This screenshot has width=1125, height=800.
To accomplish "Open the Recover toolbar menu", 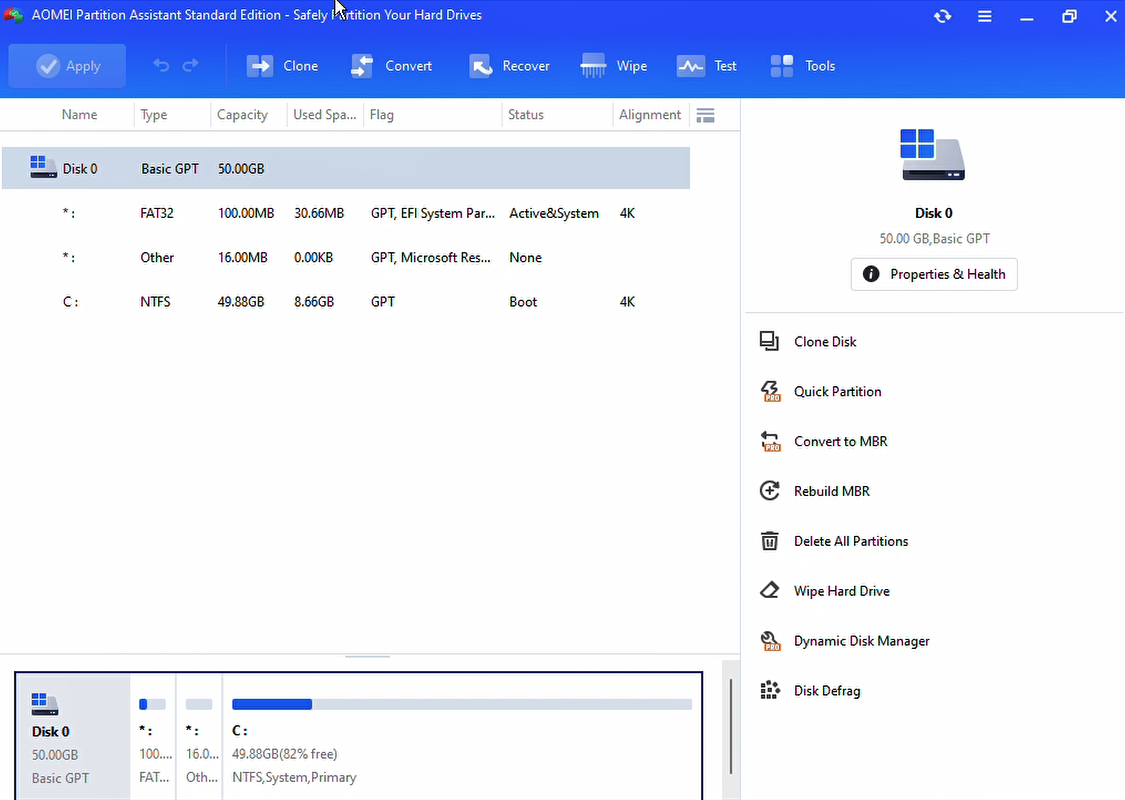I will click(x=509, y=66).
